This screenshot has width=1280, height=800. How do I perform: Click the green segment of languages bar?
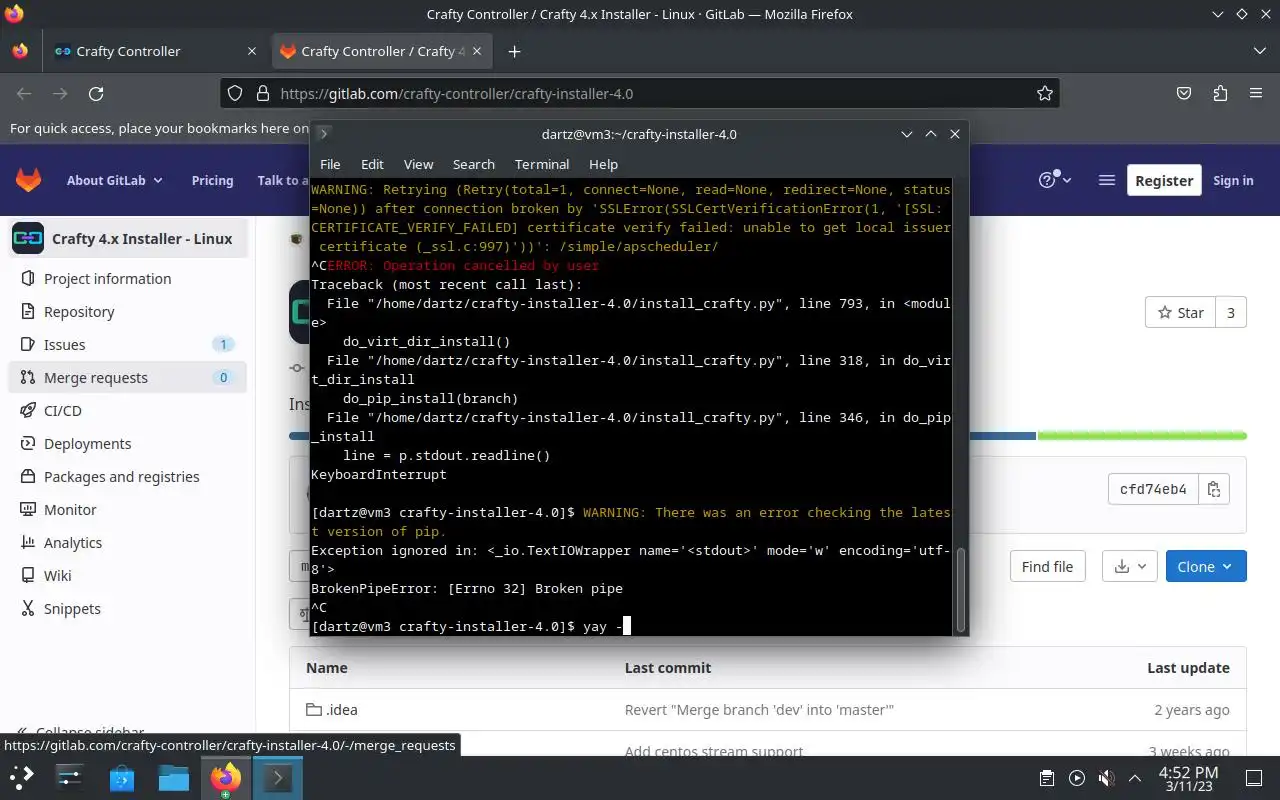1142,436
